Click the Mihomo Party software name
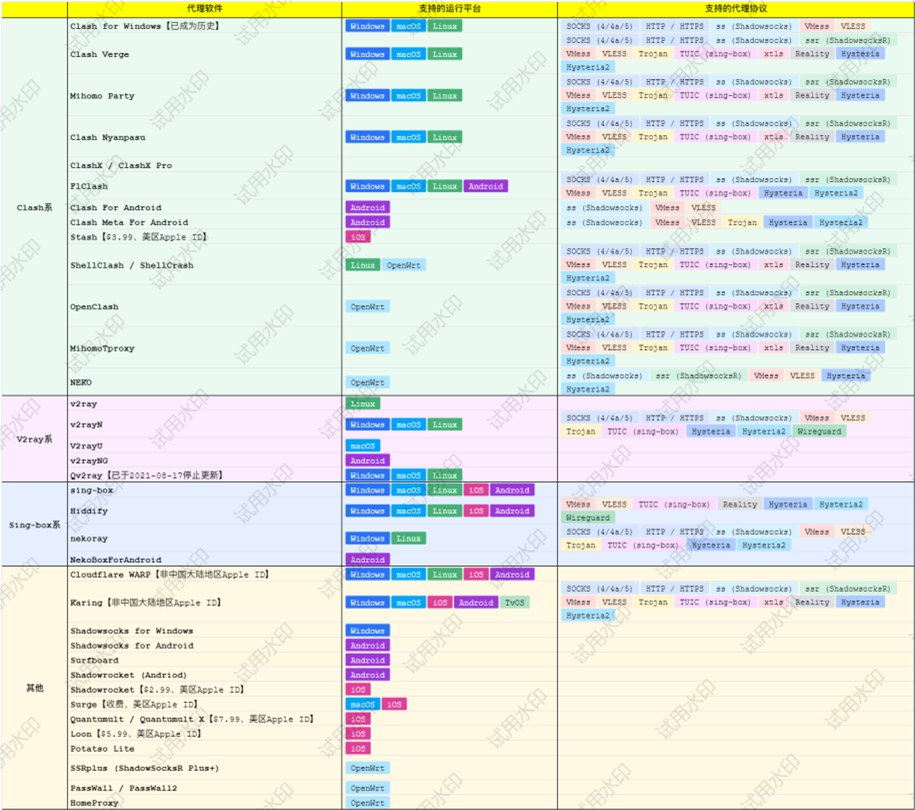Image resolution: width=915 pixels, height=810 pixels. (x=102, y=96)
